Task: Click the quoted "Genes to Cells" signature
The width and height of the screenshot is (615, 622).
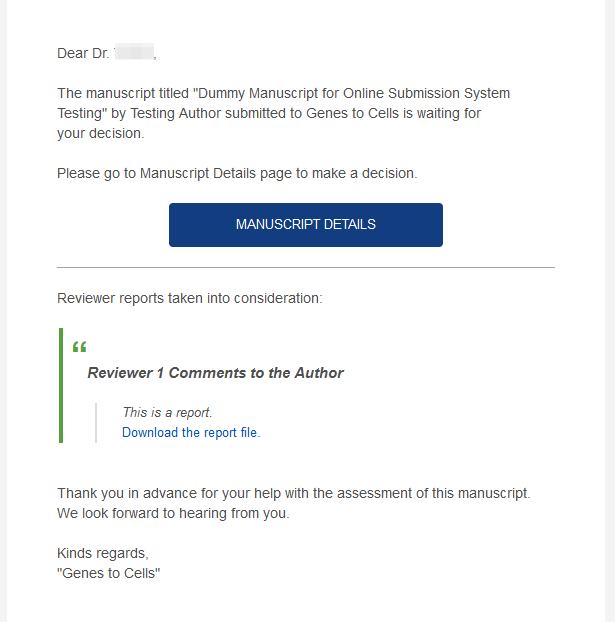Action: pyautogui.click(x=109, y=573)
